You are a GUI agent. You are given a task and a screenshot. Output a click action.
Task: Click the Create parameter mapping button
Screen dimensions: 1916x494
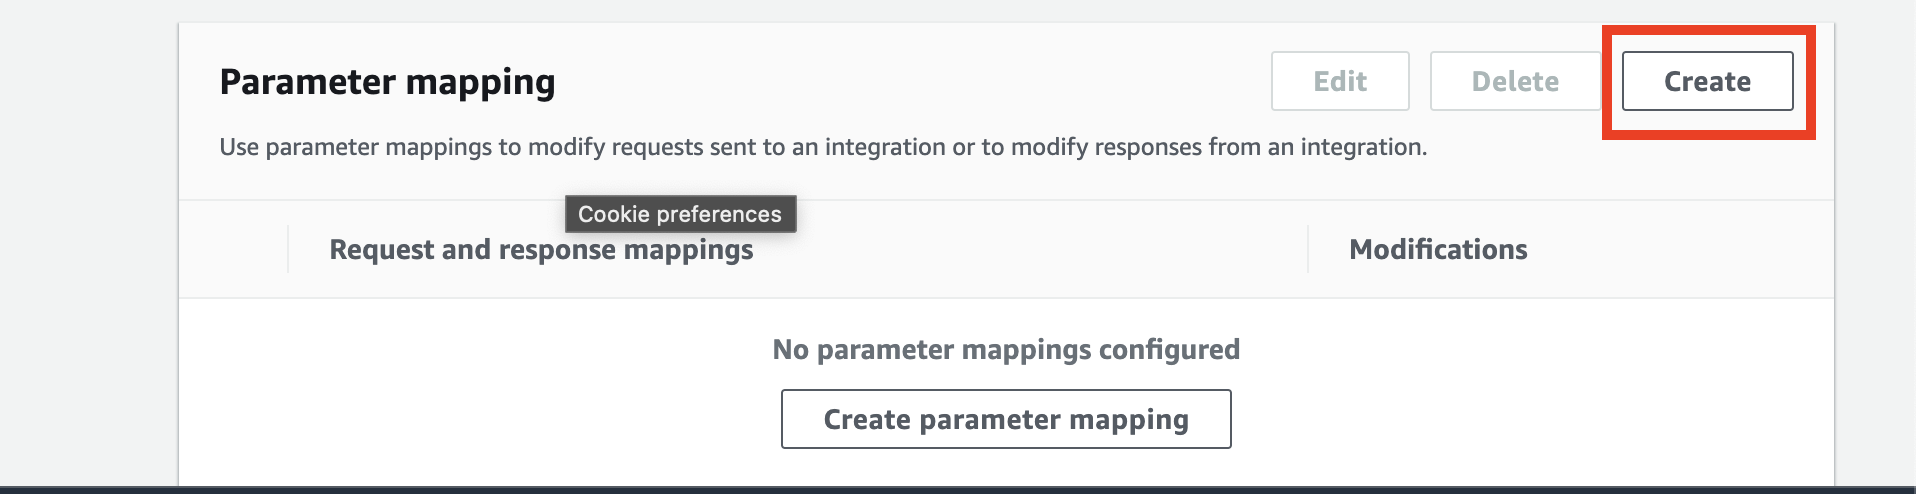[x=1005, y=419]
